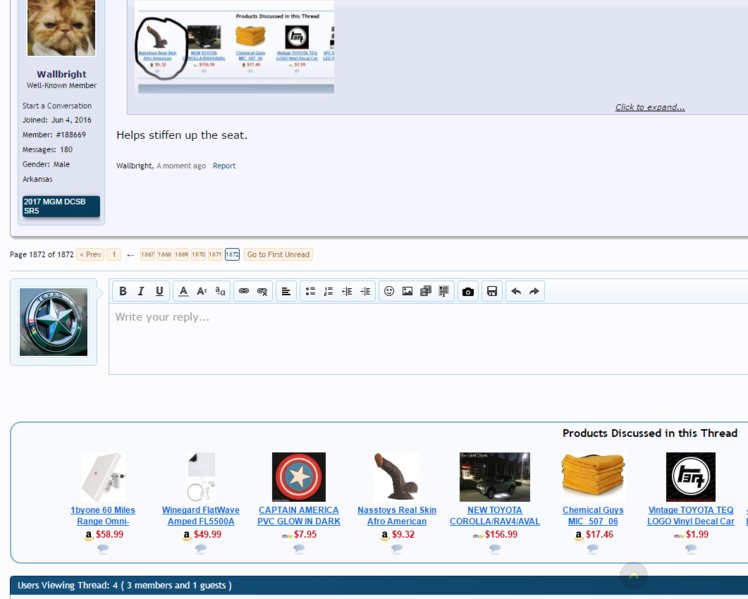
Task: Click Go to First Unread button
Action: pyautogui.click(x=279, y=254)
